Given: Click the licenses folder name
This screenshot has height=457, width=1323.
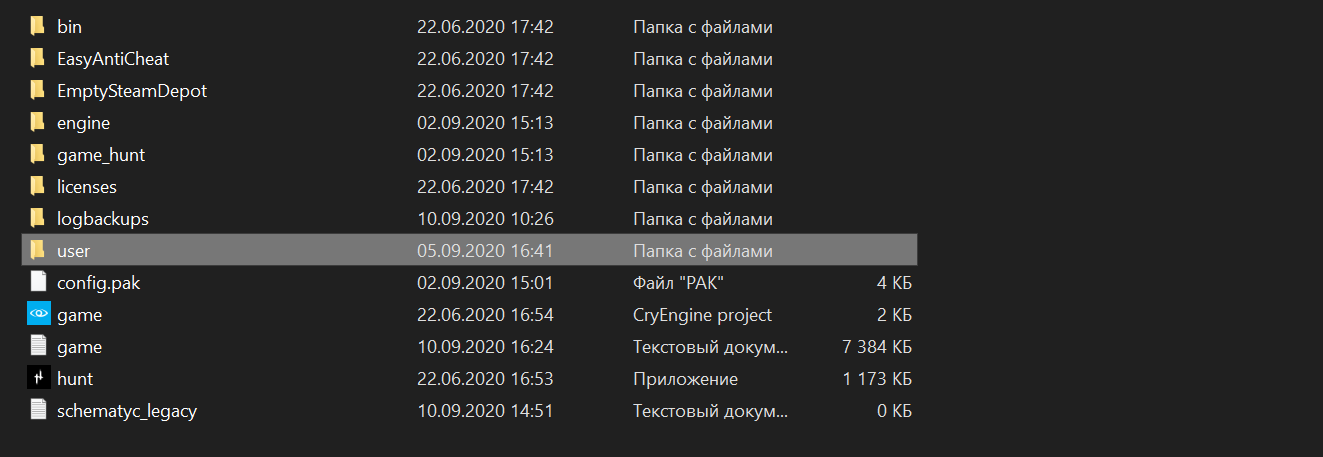Looking at the screenshot, I should (87, 187).
